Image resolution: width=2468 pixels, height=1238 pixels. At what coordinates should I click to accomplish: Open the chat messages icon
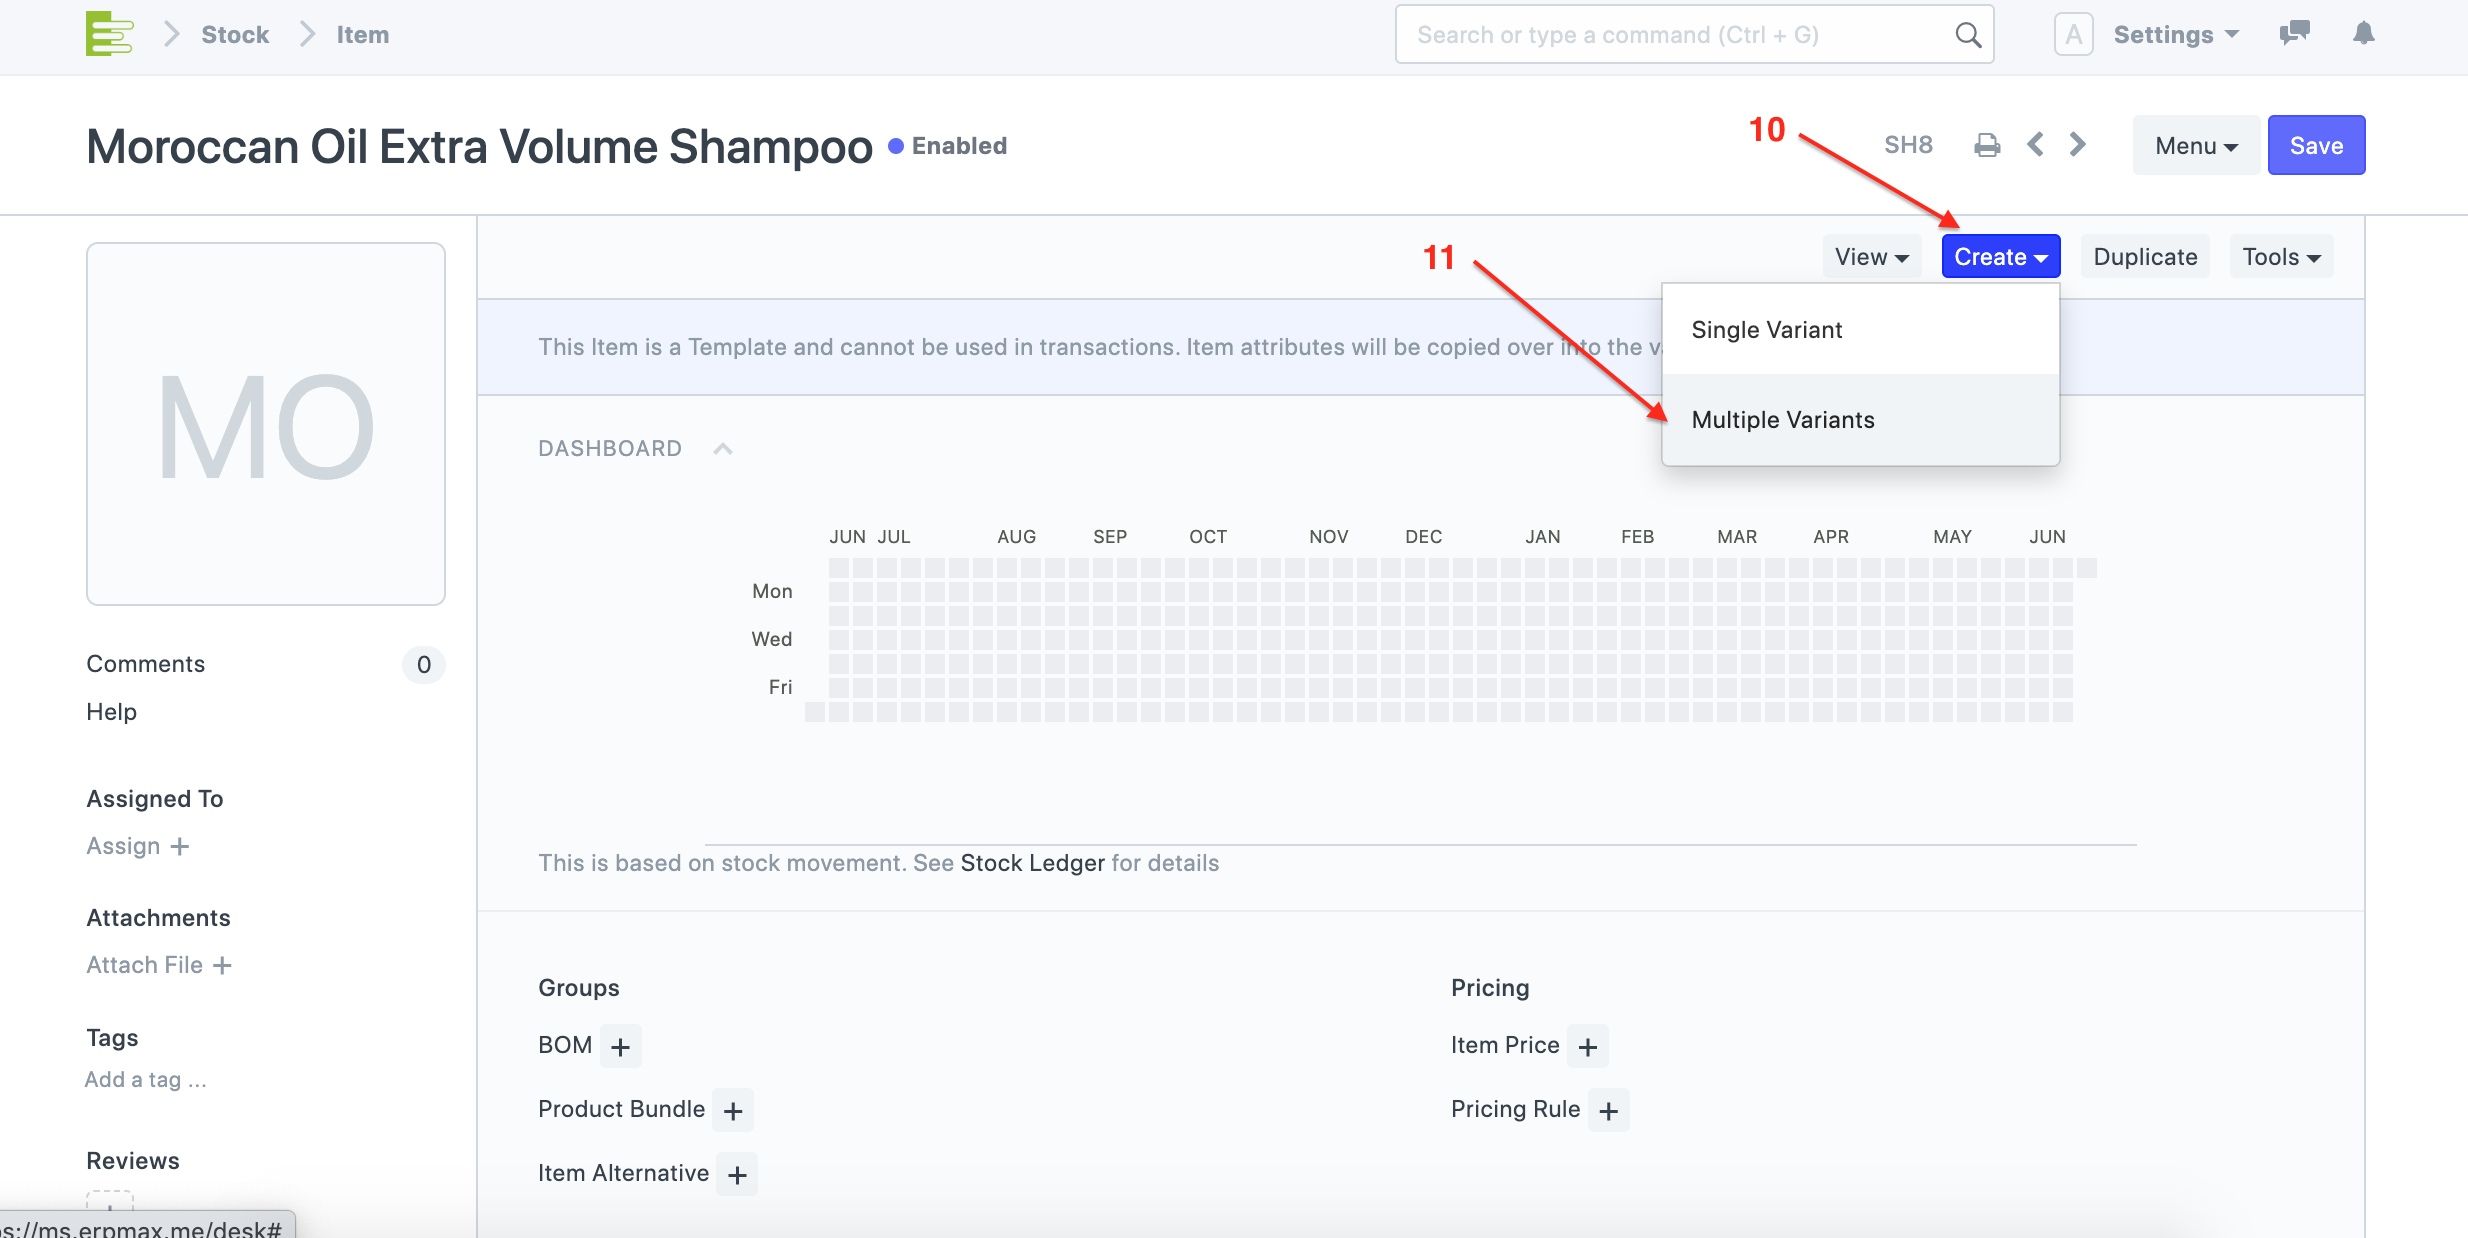pyautogui.click(x=2294, y=34)
